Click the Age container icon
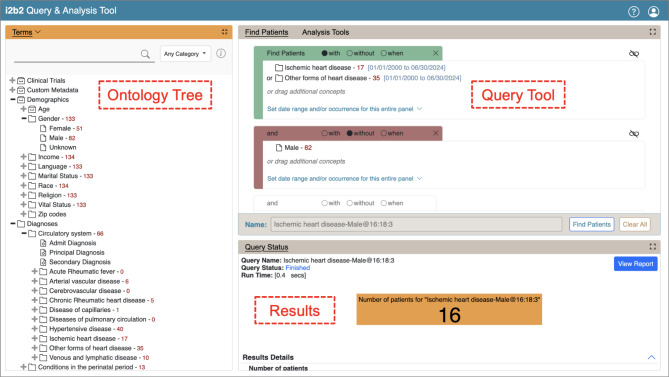 (32, 109)
